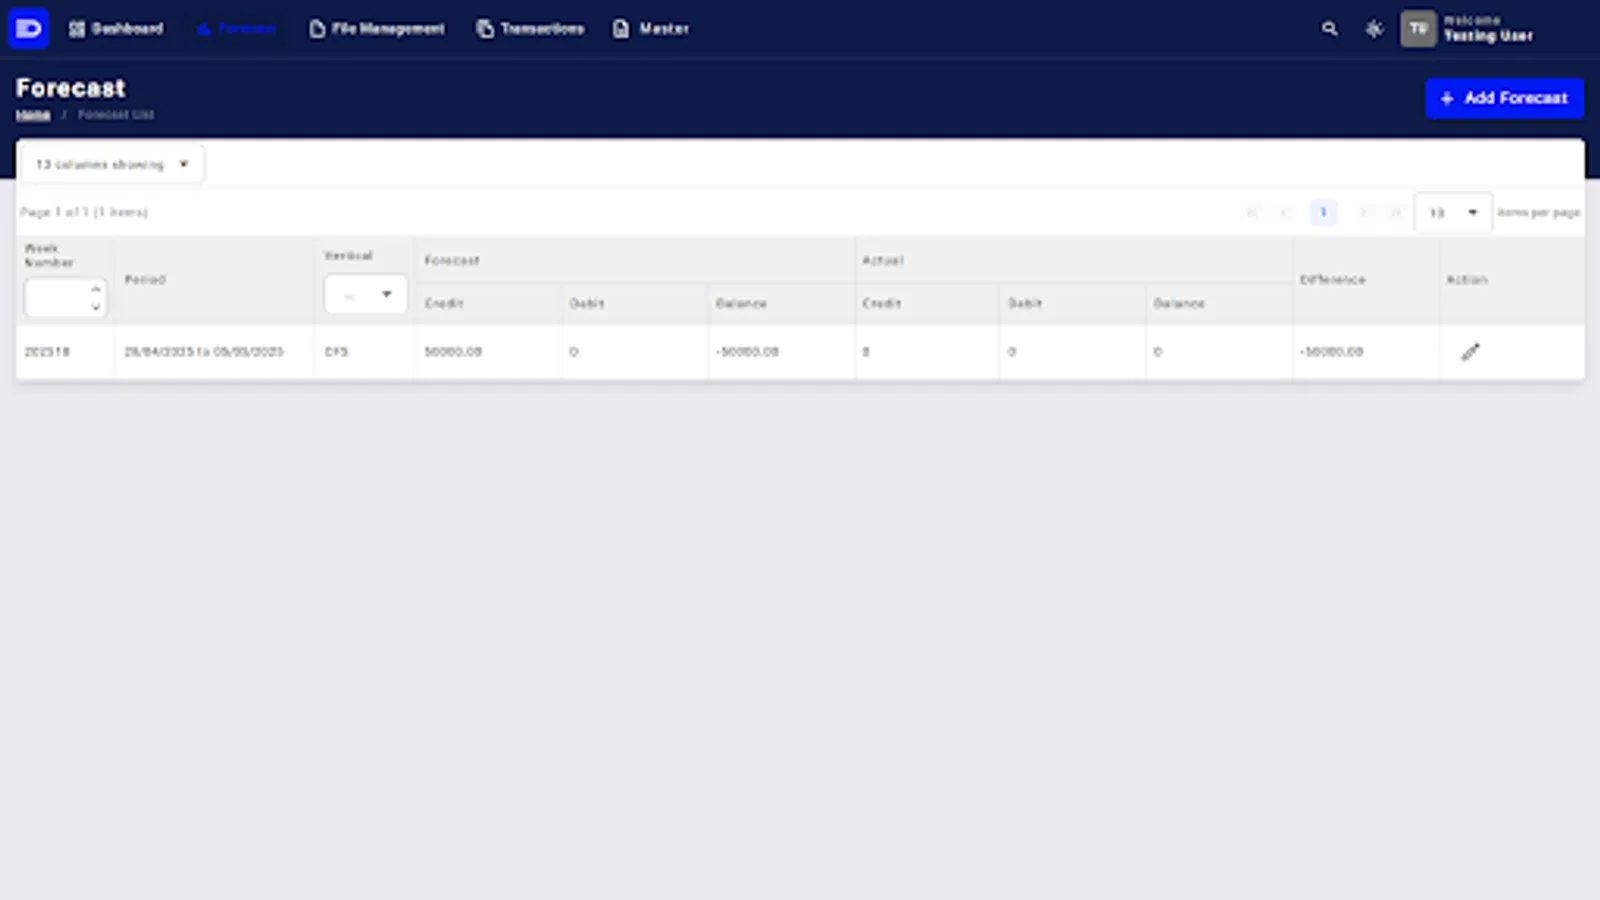This screenshot has height=900, width=1600.
Task: Click the Master page icon
Action: coord(621,29)
